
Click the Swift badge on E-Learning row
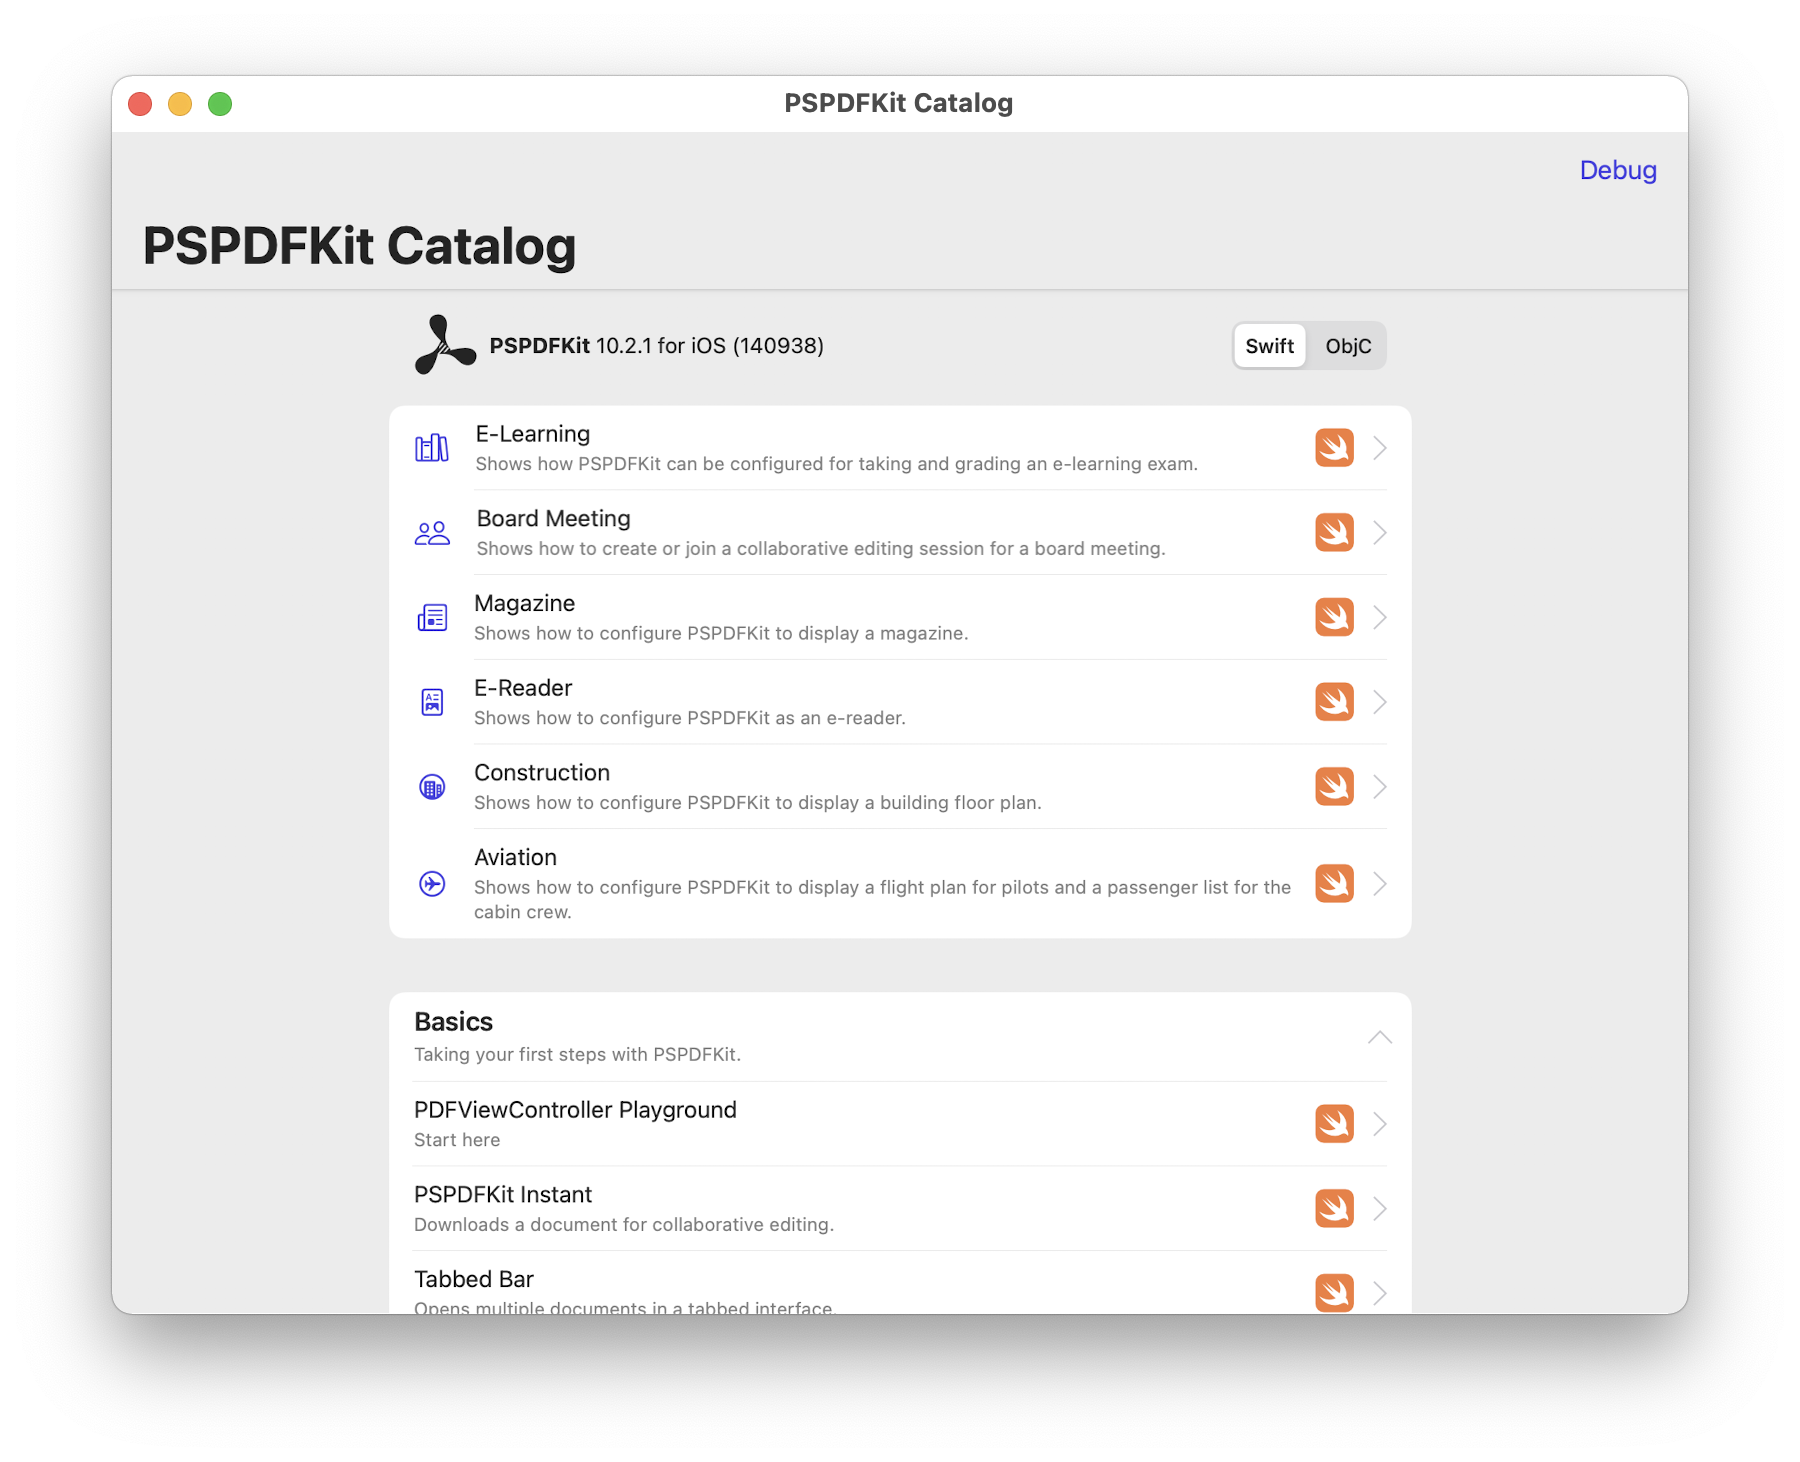click(1334, 448)
